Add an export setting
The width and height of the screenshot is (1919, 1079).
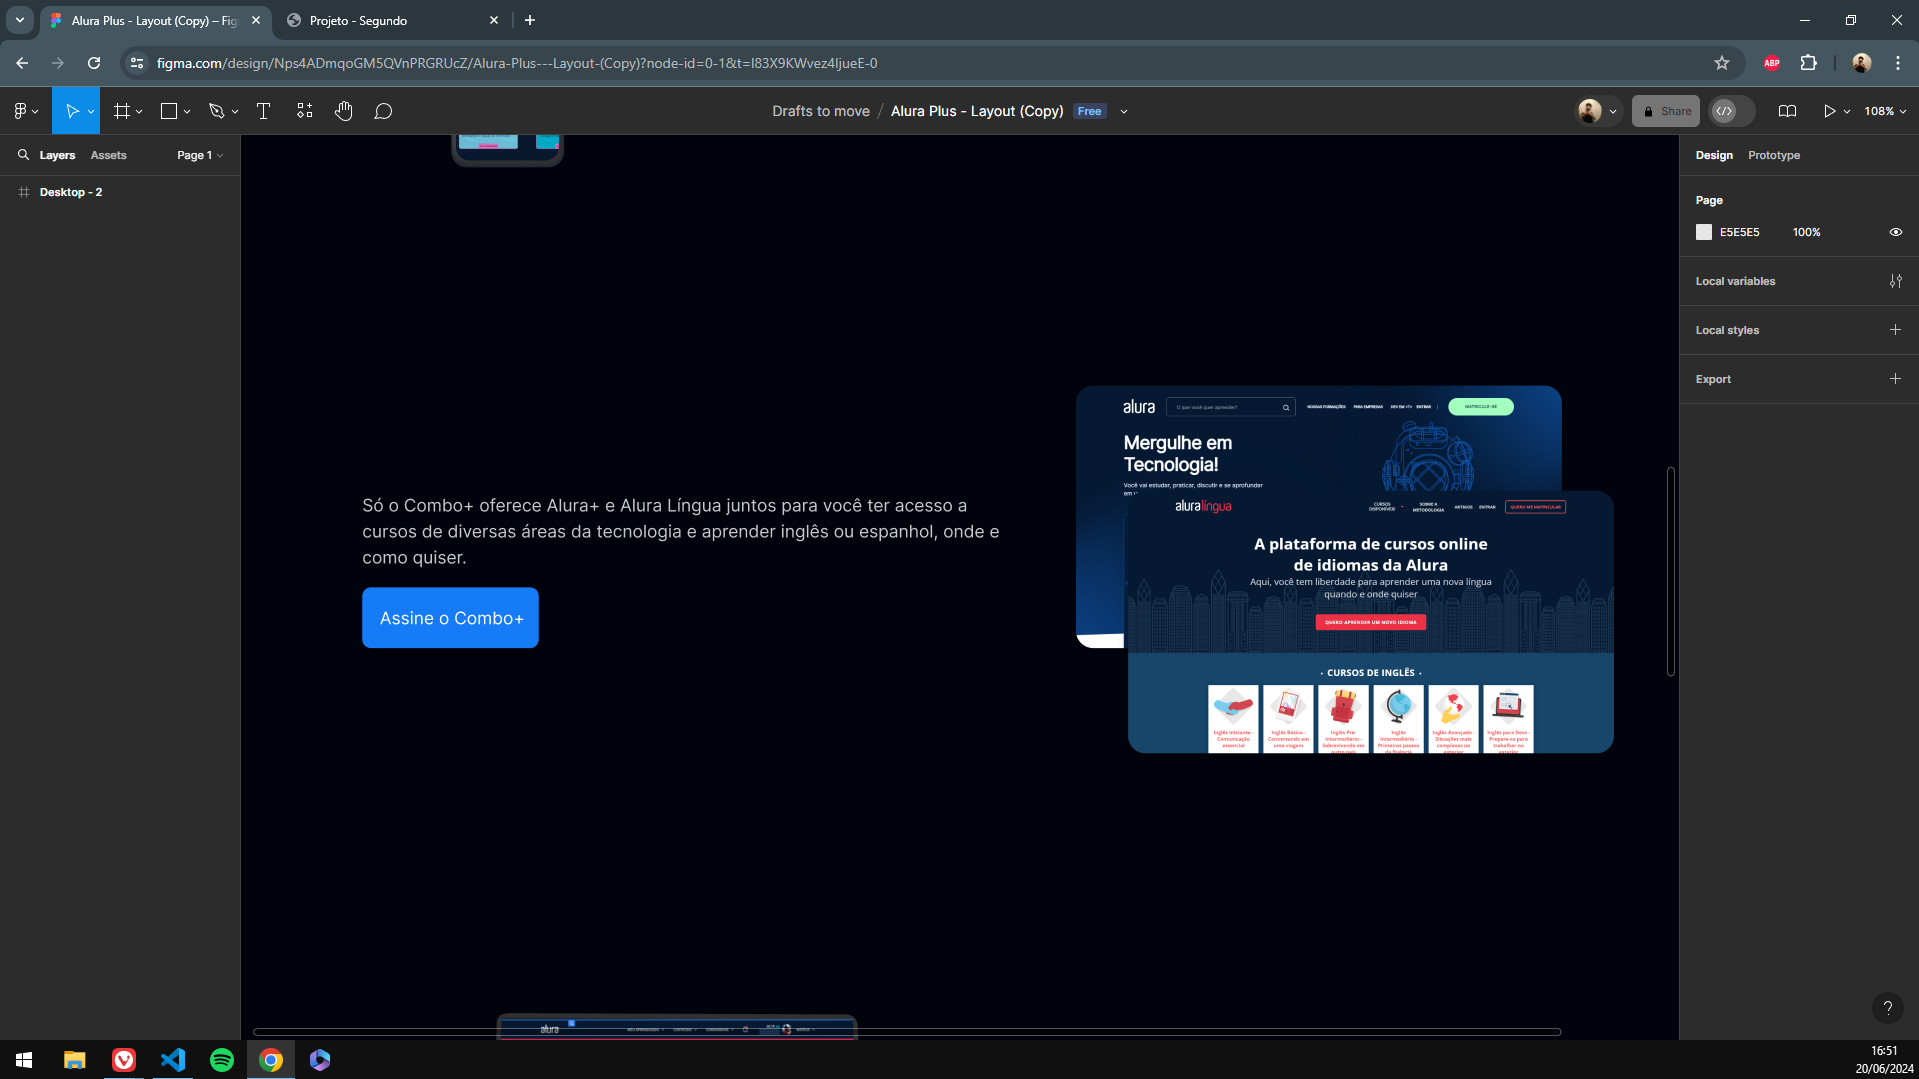click(x=1895, y=379)
